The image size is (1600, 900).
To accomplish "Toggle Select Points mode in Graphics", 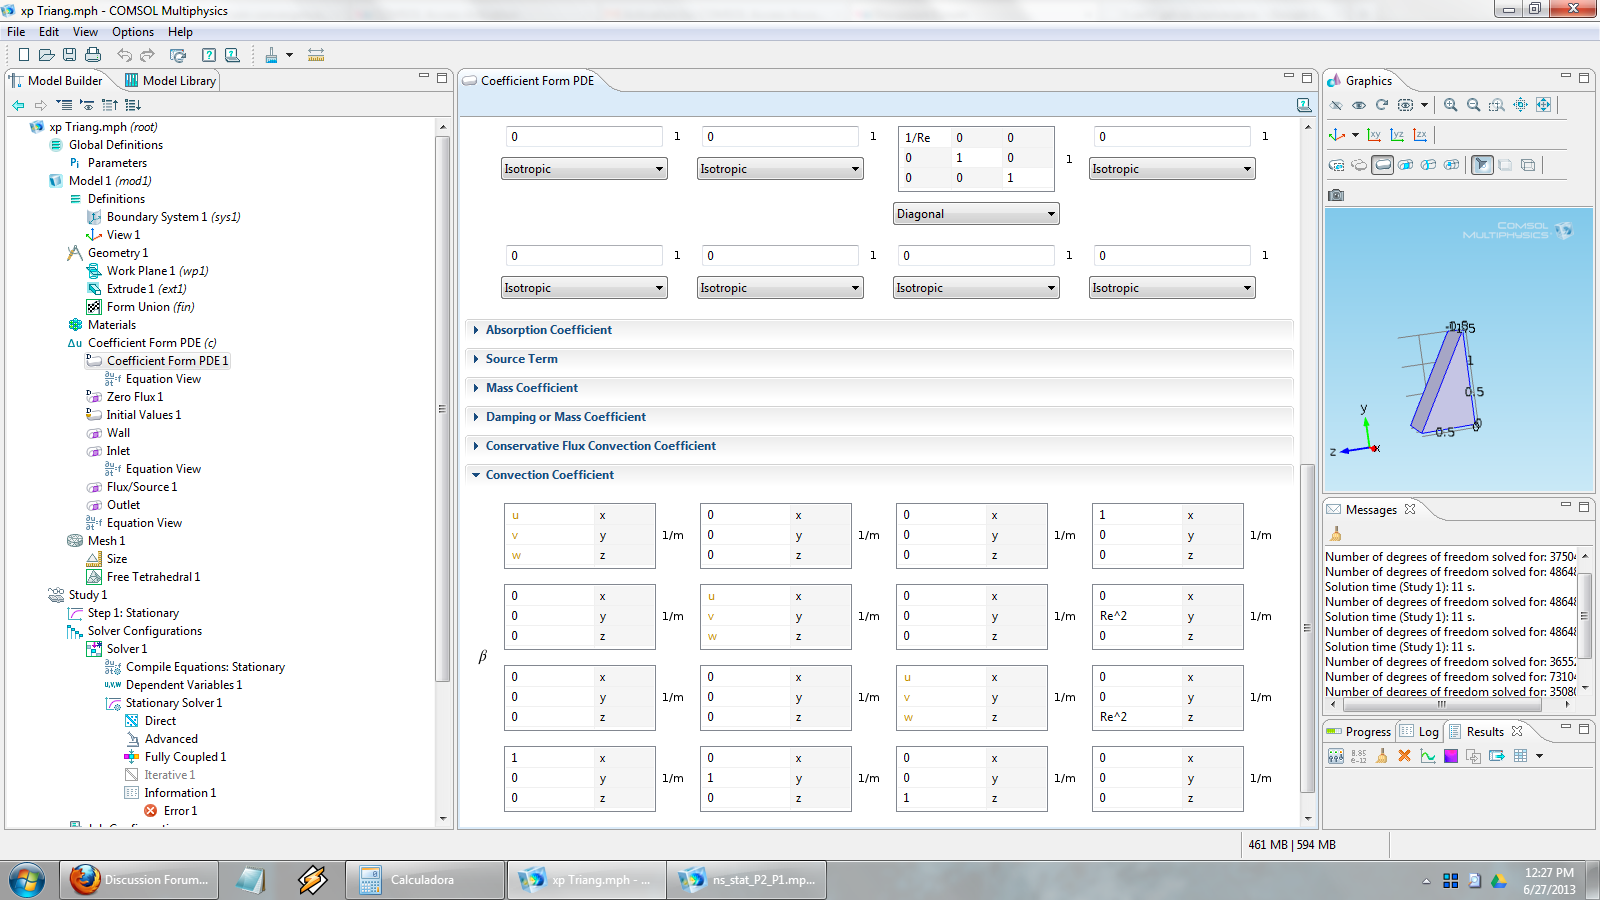I will [x=1451, y=165].
